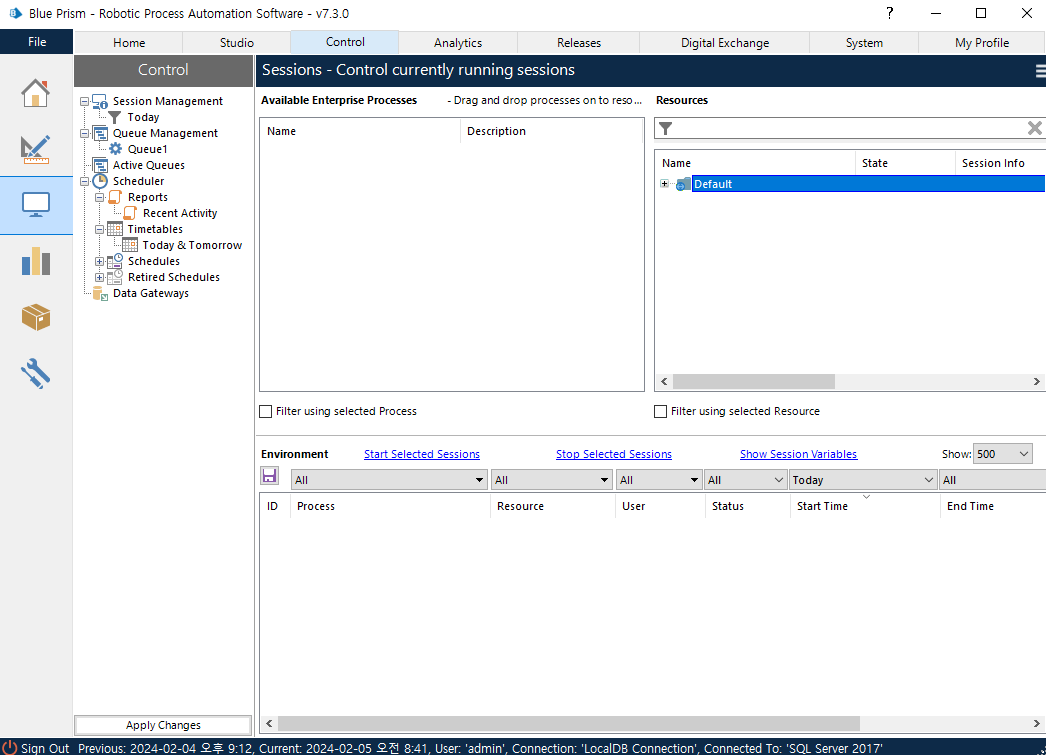
Task: Click Start Selected Sessions link
Action: 422,454
